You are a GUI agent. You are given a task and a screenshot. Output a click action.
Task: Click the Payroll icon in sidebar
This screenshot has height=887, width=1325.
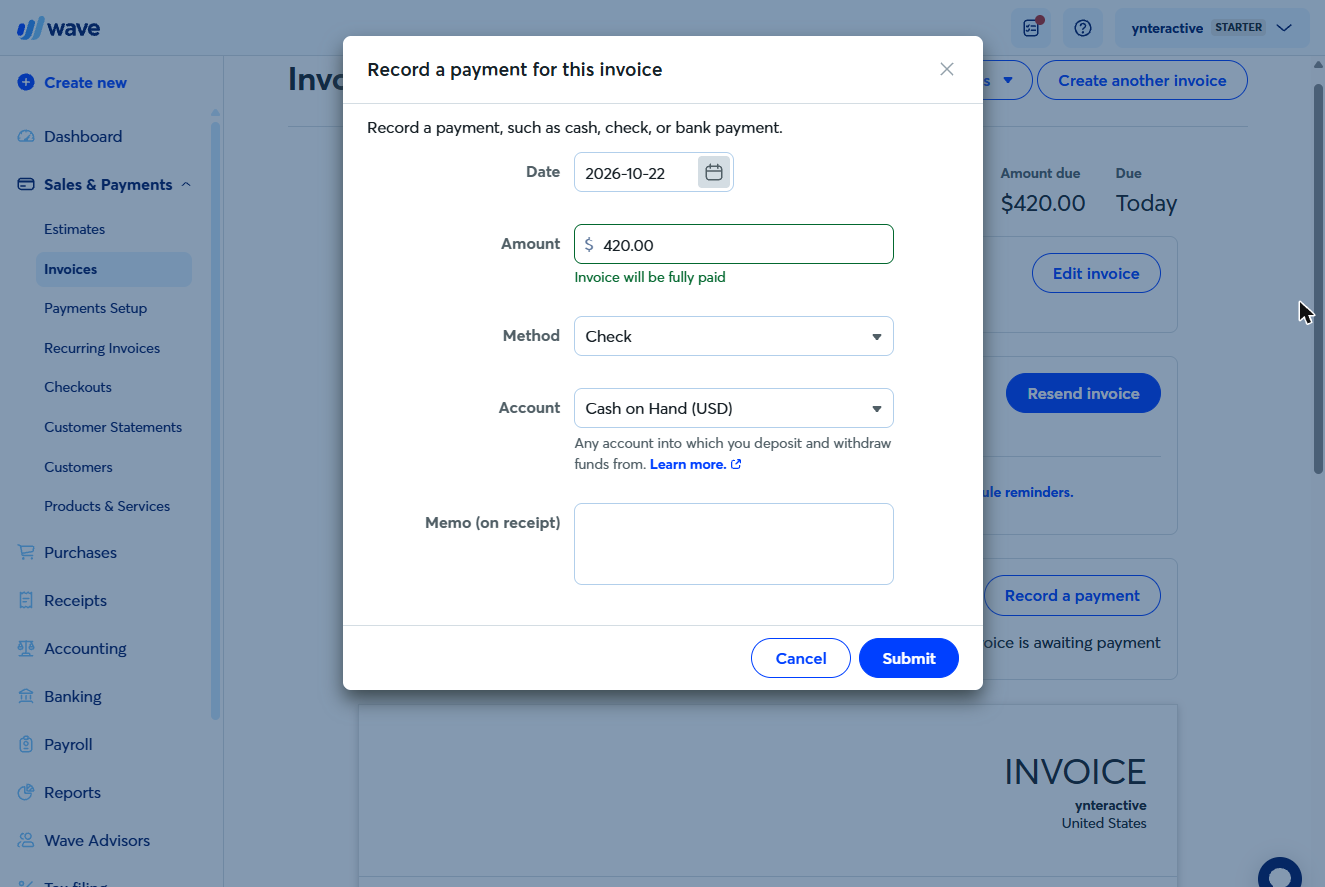pyautogui.click(x=26, y=745)
